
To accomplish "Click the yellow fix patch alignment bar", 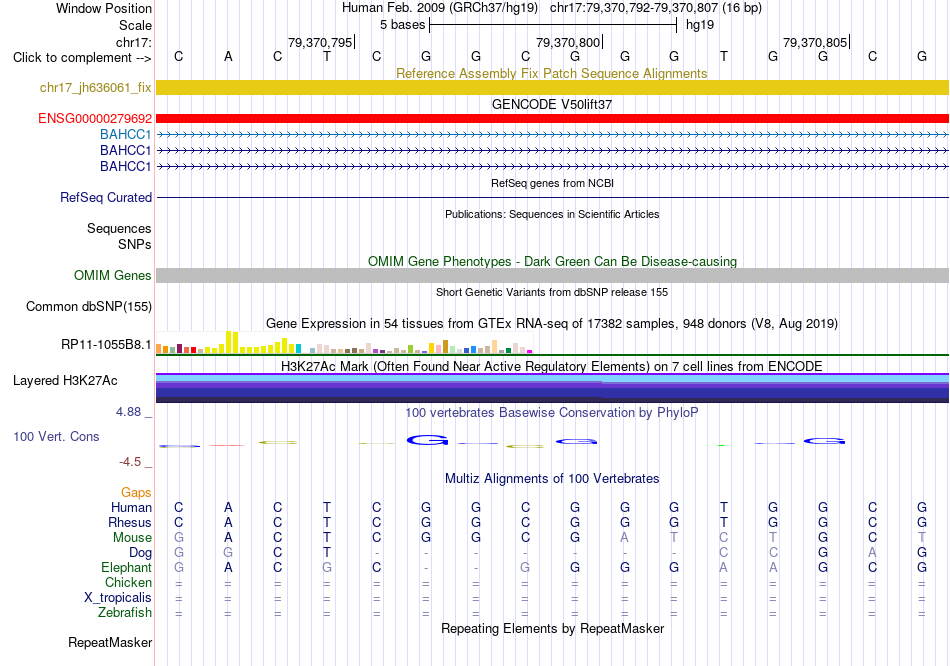I will (x=552, y=87).
